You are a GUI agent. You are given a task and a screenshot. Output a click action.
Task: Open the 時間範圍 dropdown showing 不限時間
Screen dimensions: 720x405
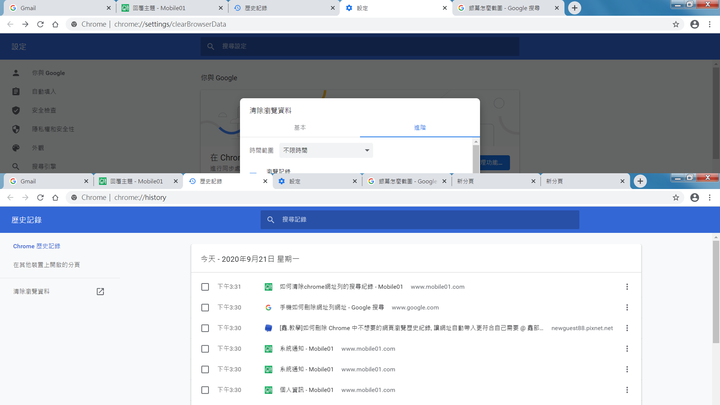coord(326,150)
